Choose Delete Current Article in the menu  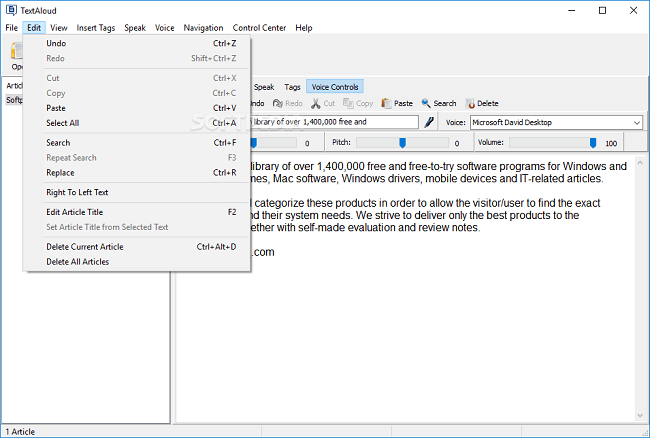[x=137, y=247]
